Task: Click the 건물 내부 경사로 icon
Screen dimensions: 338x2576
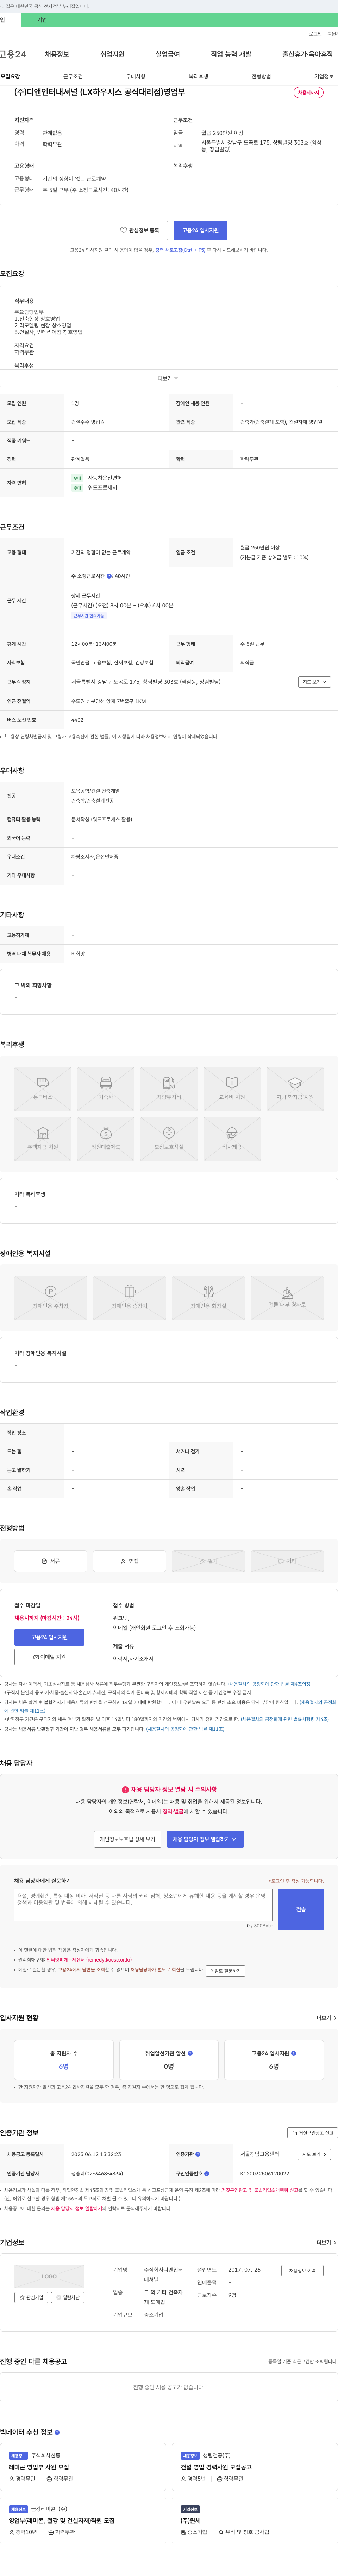Action: coord(287,1298)
